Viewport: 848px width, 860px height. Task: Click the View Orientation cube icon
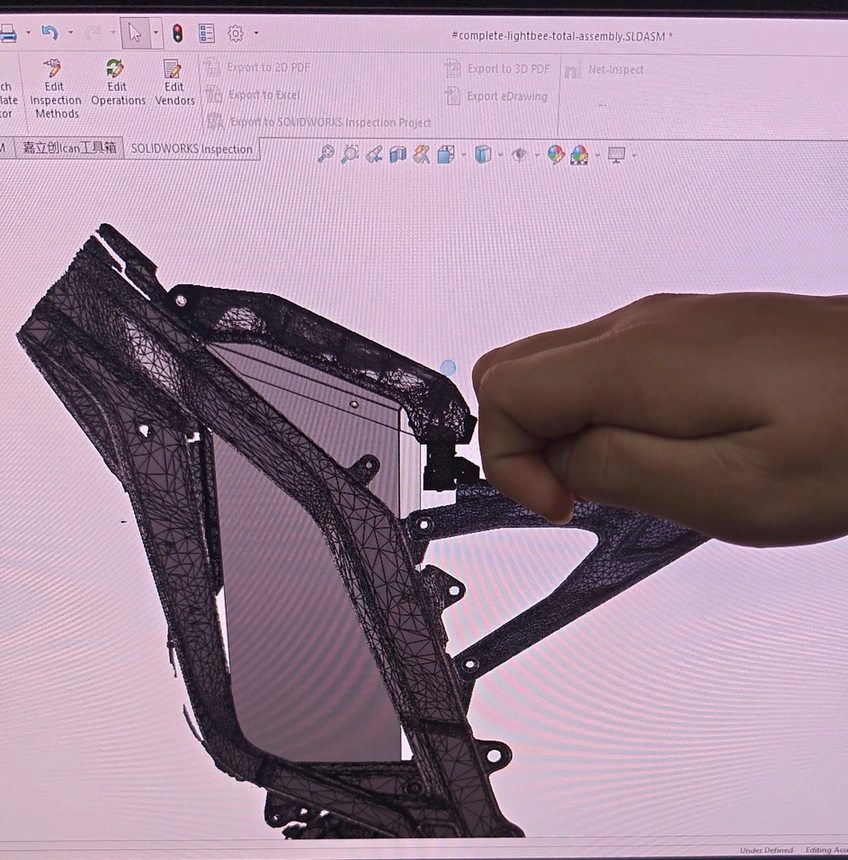pos(445,155)
